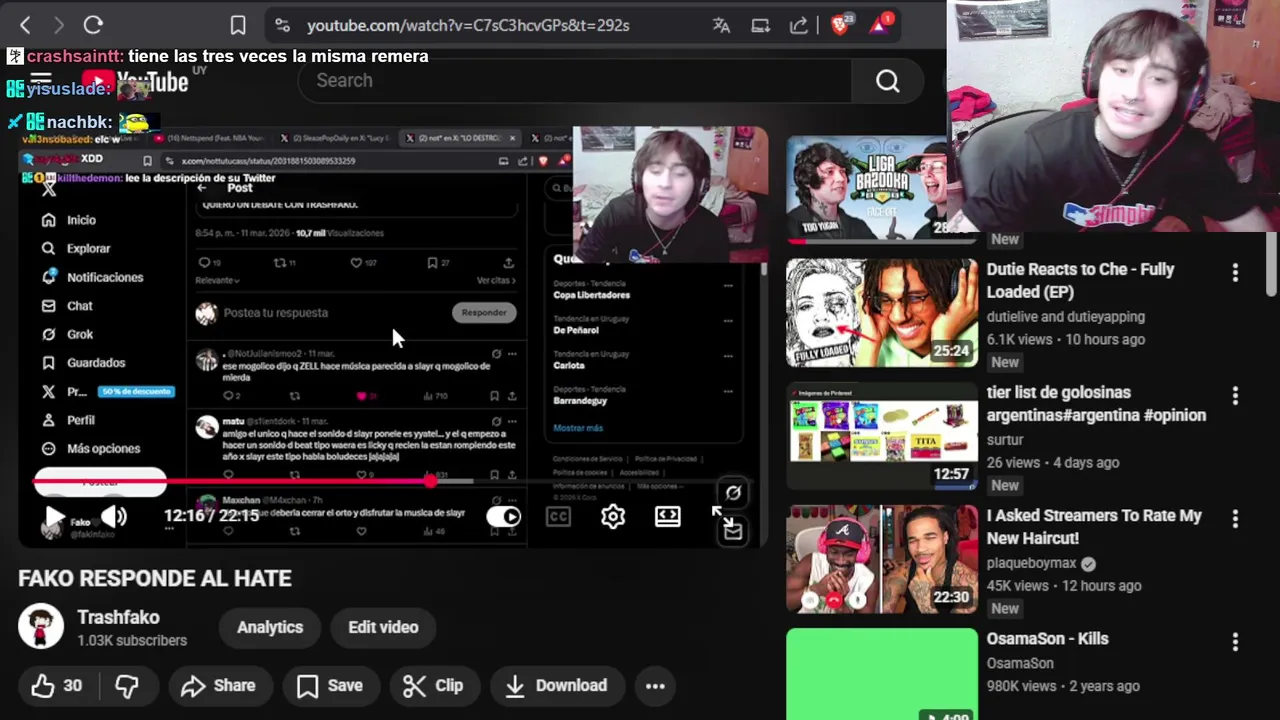Image resolution: width=1280 pixels, height=720 pixels.
Task: Click the 12:16 / 22:15 time display
Action: (x=211, y=516)
